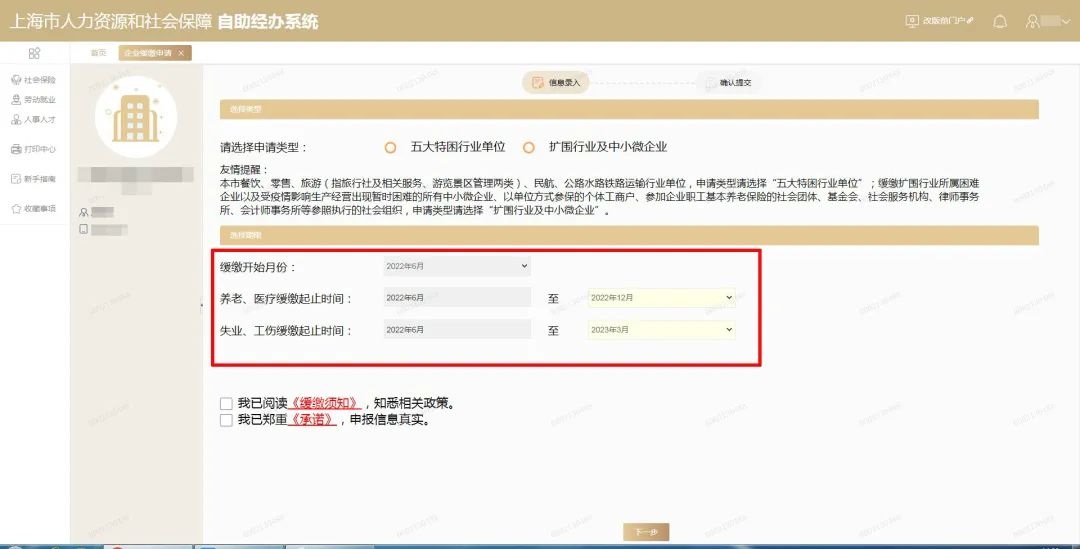Open the 缓缴开始月份 dropdown
The height and width of the screenshot is (549, 1080).
(457, 267)
